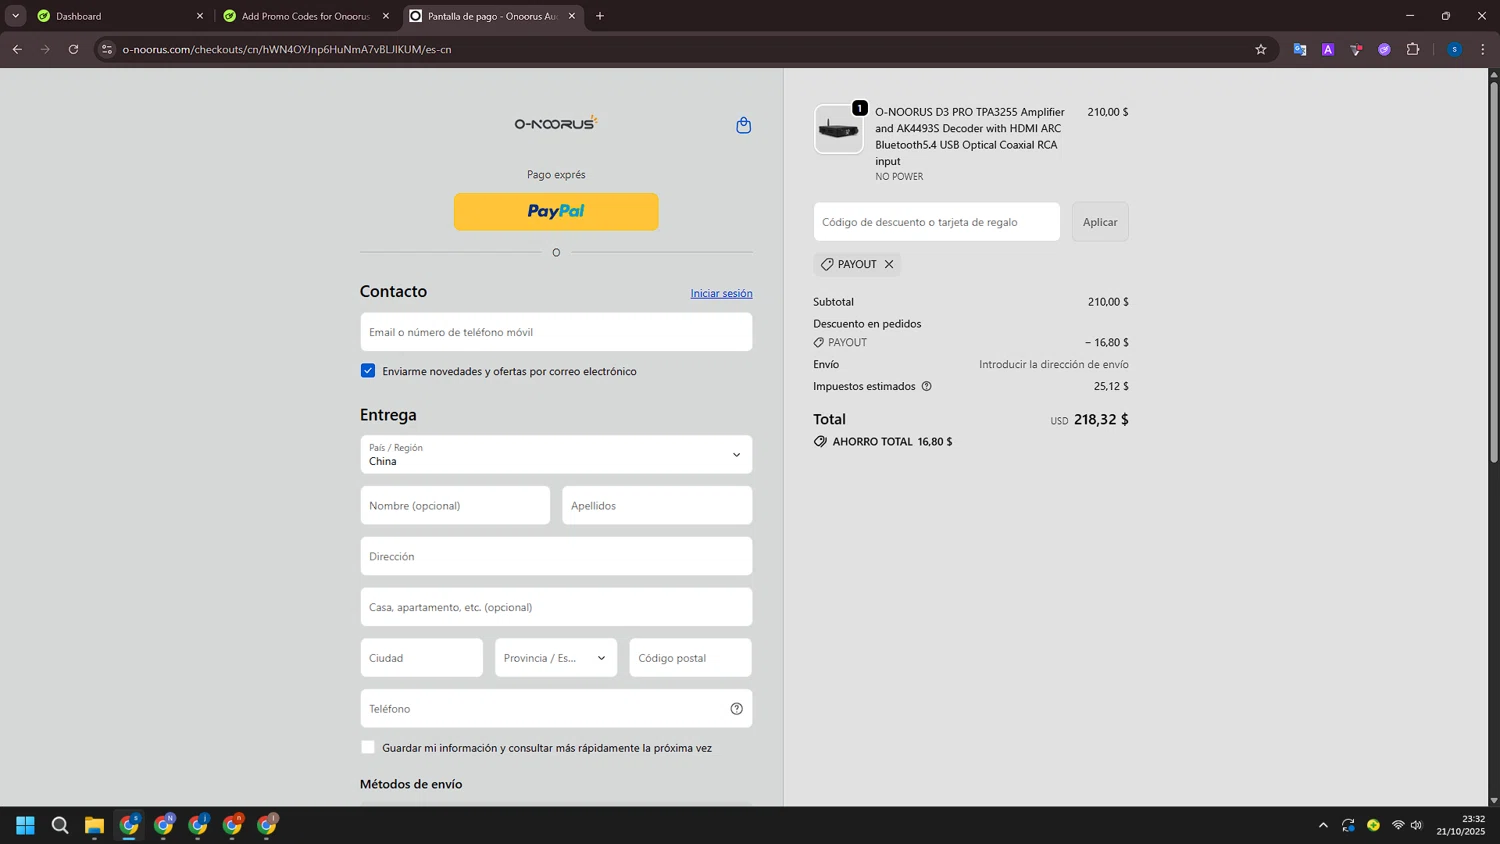
Task: Select the Pantalla de pago tab
Action: point(492,16)
